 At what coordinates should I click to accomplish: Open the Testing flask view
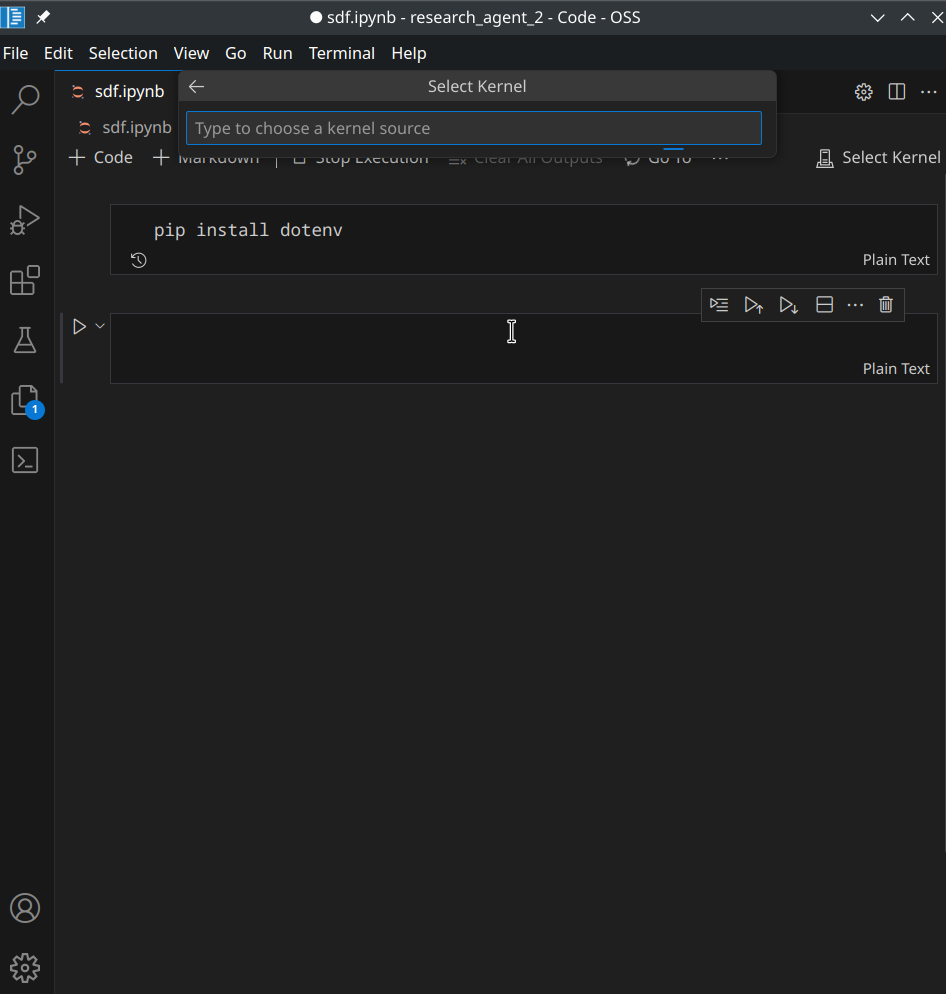[25, 340]
